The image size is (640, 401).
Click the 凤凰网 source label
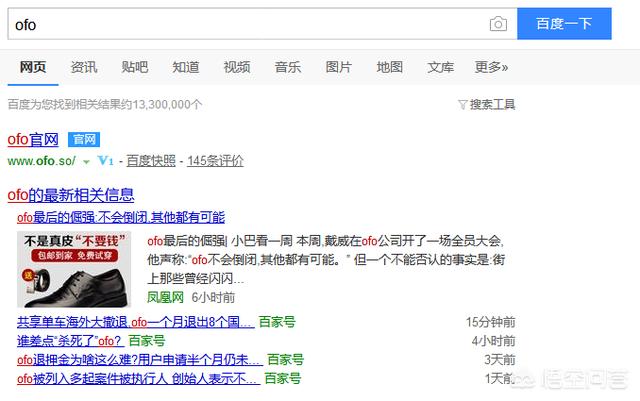[x=165, y=297]
